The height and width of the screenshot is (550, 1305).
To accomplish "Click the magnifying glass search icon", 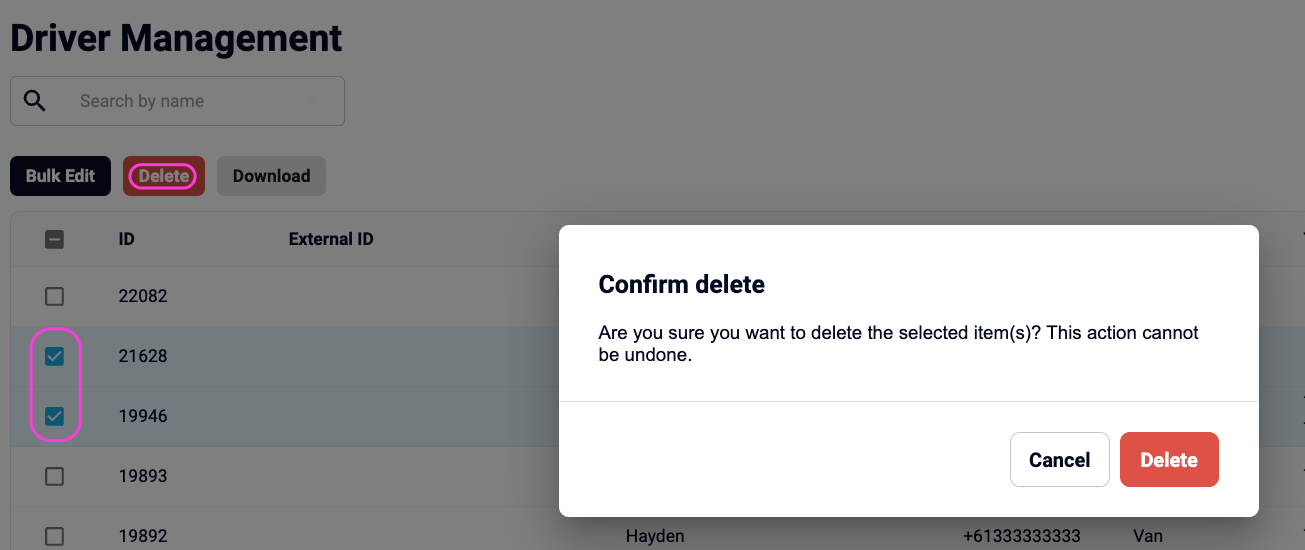I will (x=35, y=101).
